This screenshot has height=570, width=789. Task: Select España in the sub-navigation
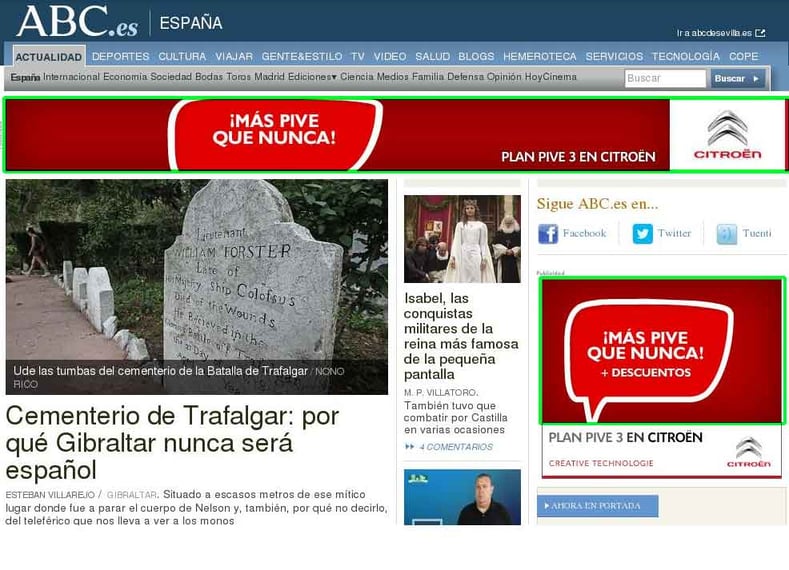(25, 77)
